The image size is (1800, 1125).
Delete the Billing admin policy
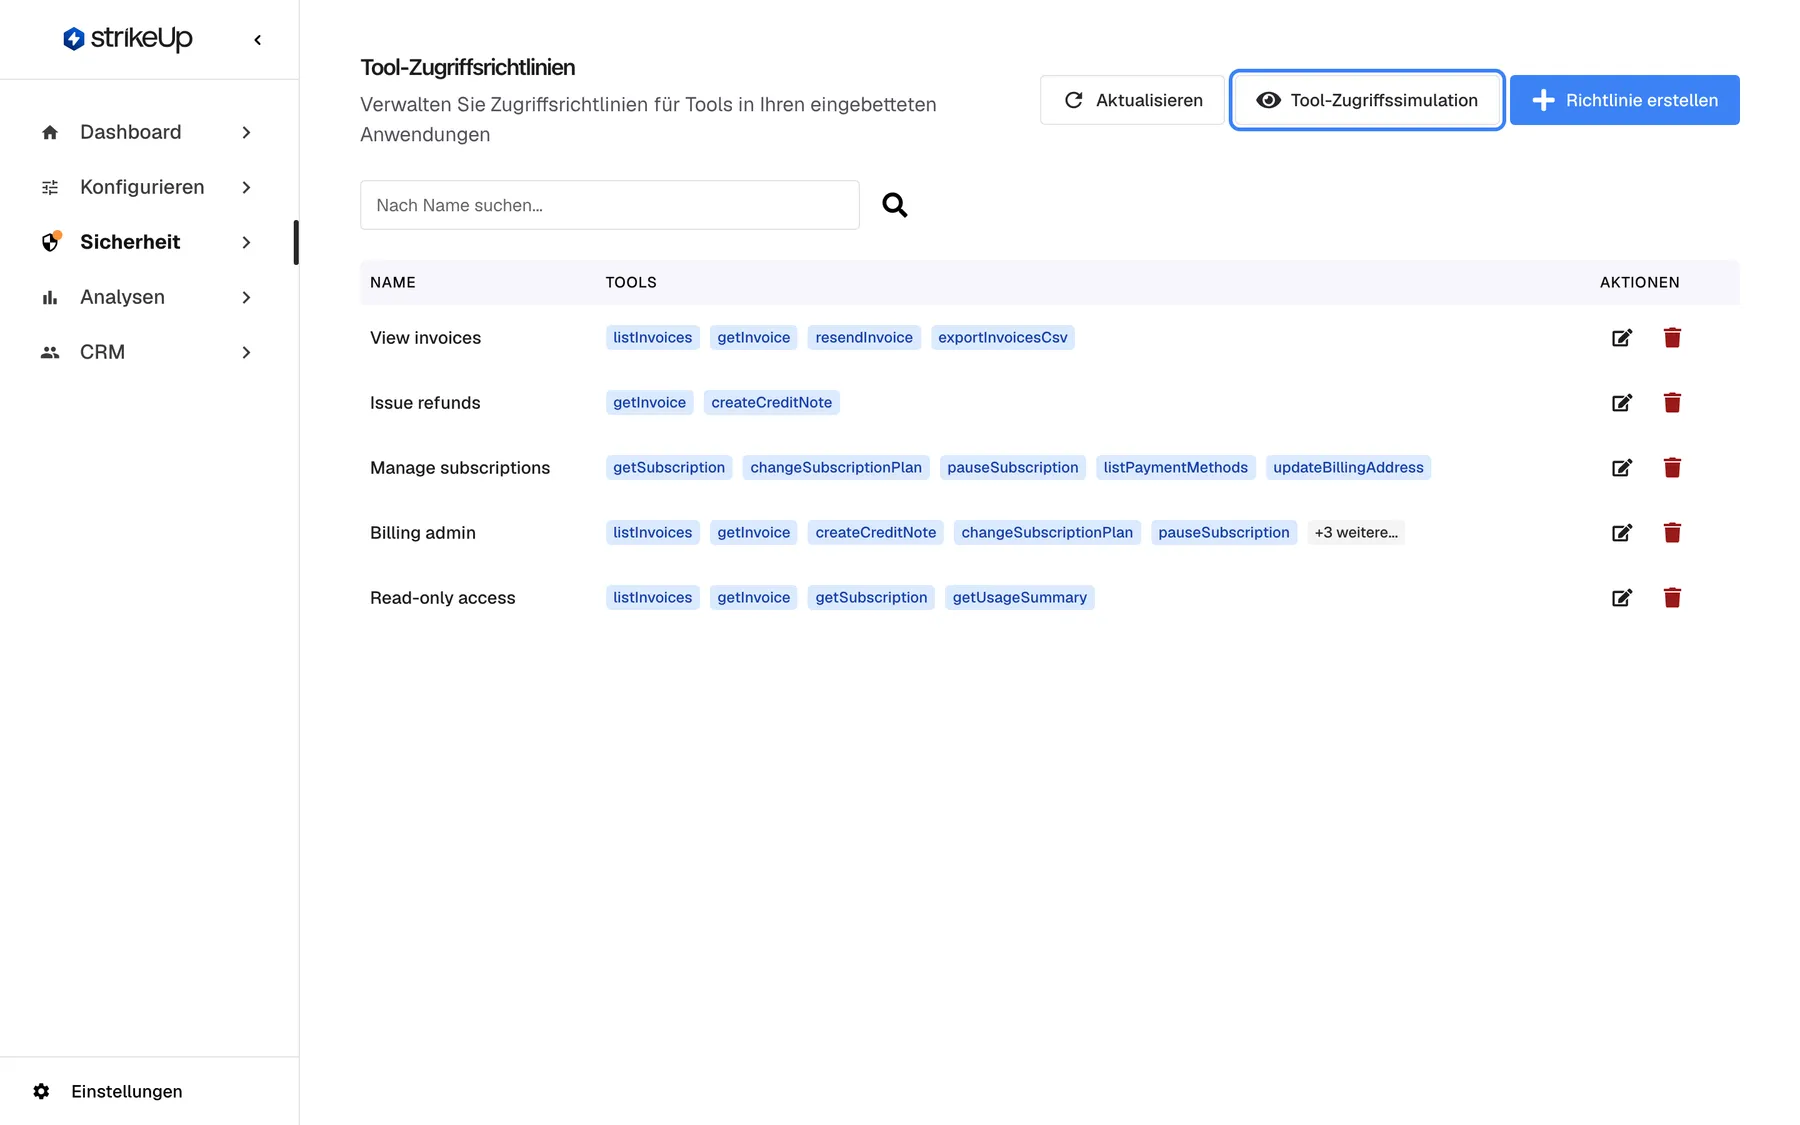1672,533
